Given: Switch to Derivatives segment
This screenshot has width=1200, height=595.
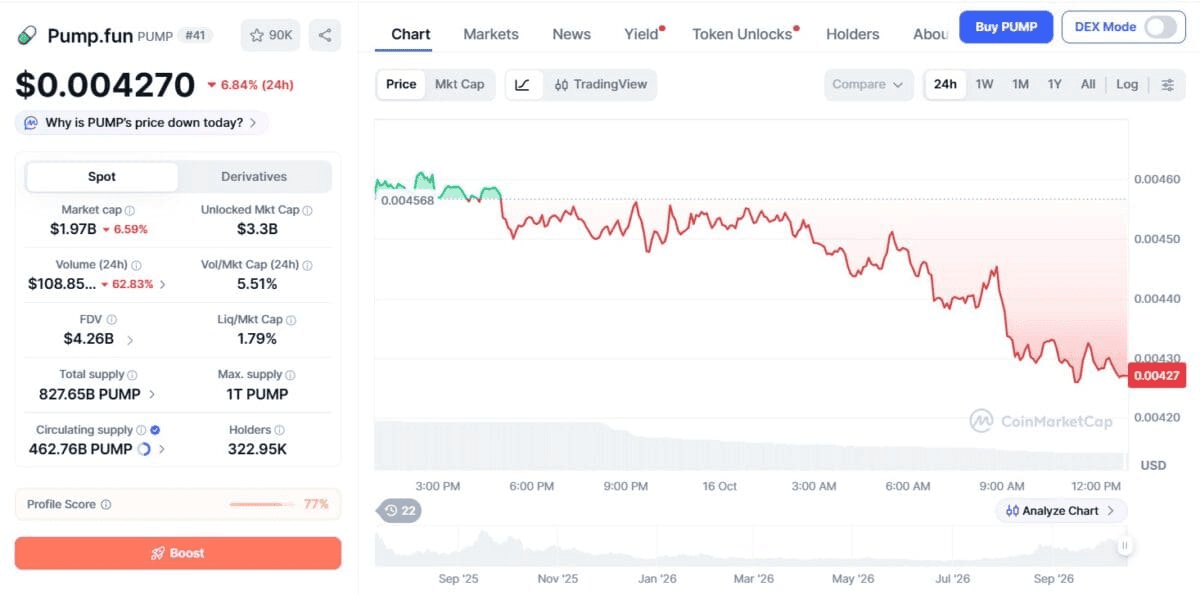Looking at the screenshot, I should (x=254, y=177).
